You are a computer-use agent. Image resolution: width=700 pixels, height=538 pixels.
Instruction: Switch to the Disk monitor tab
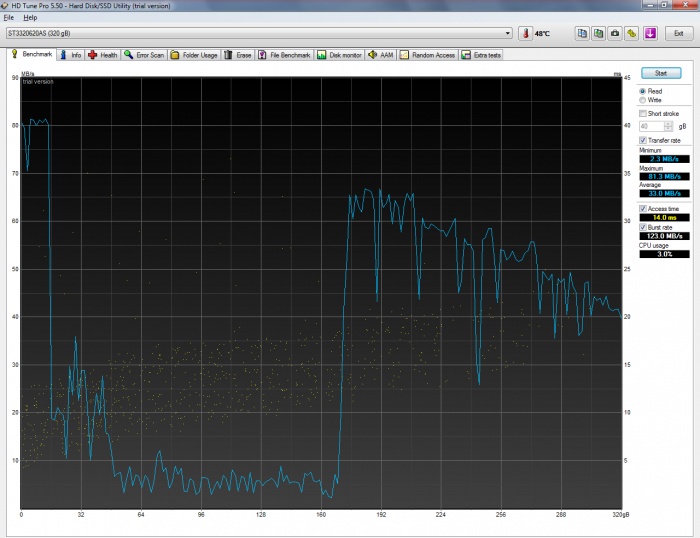click(x=339, y=55)
